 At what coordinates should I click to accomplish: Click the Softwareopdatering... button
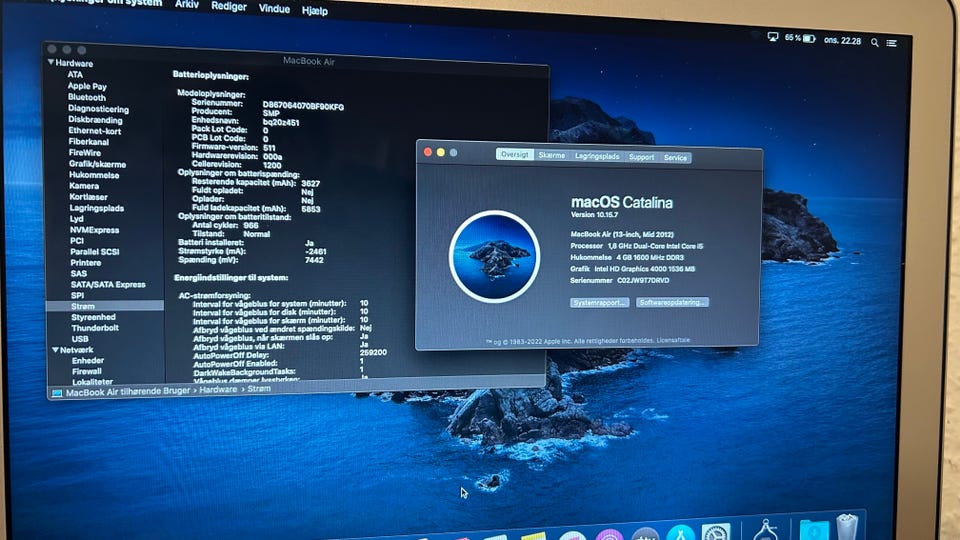coord(672,302)
